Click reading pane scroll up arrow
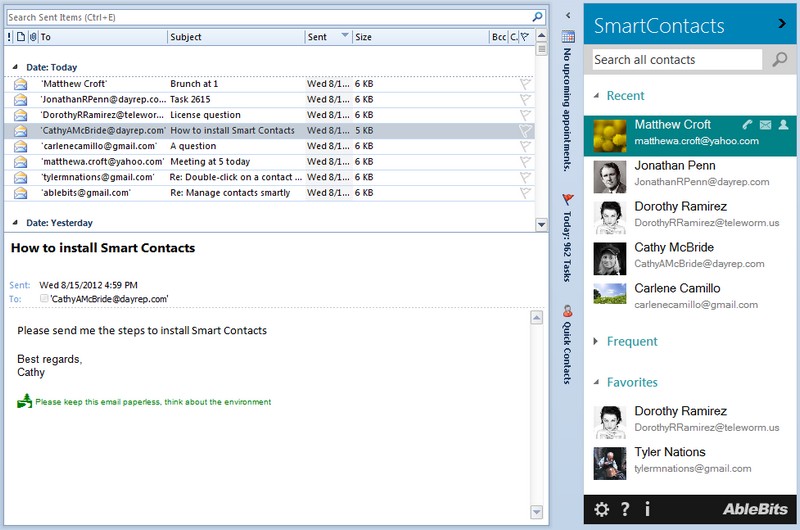The image size is (800, 530). (x=537, y=317)
